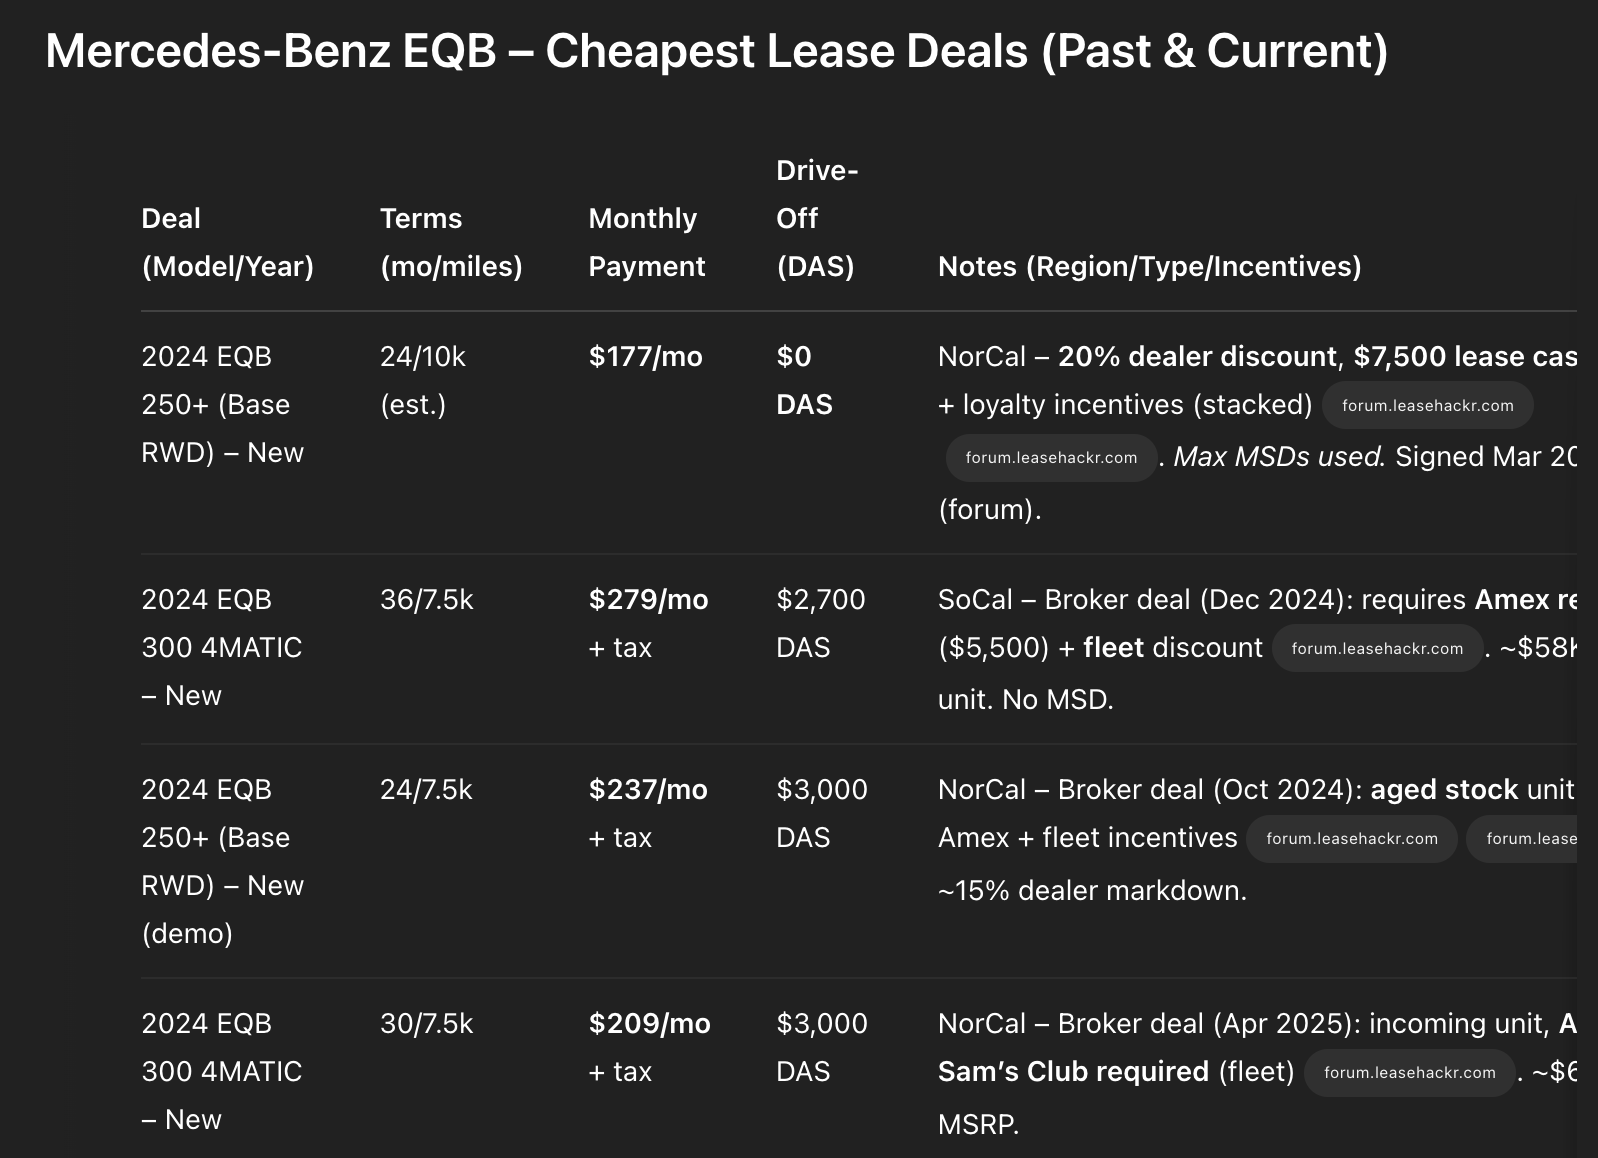Click the Terms (mo/miles) column header
This screenshot has height=1158, width=1598.
[x=451, y=242]
